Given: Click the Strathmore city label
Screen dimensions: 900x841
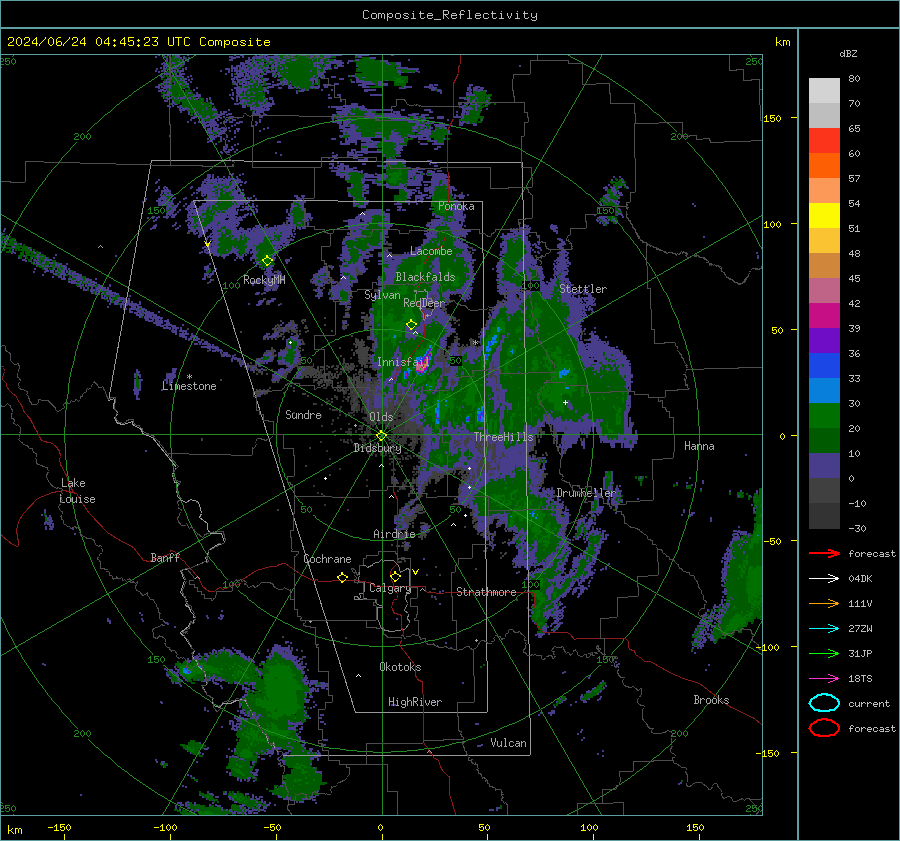Looking at the screenshot, I should [486, 592].
